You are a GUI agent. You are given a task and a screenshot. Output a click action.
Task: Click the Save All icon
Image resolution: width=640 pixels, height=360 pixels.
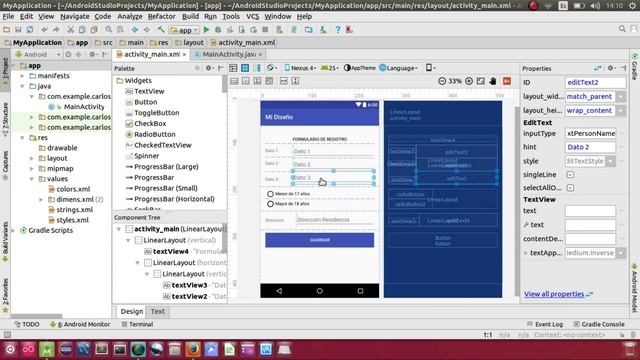pos(18,29)
